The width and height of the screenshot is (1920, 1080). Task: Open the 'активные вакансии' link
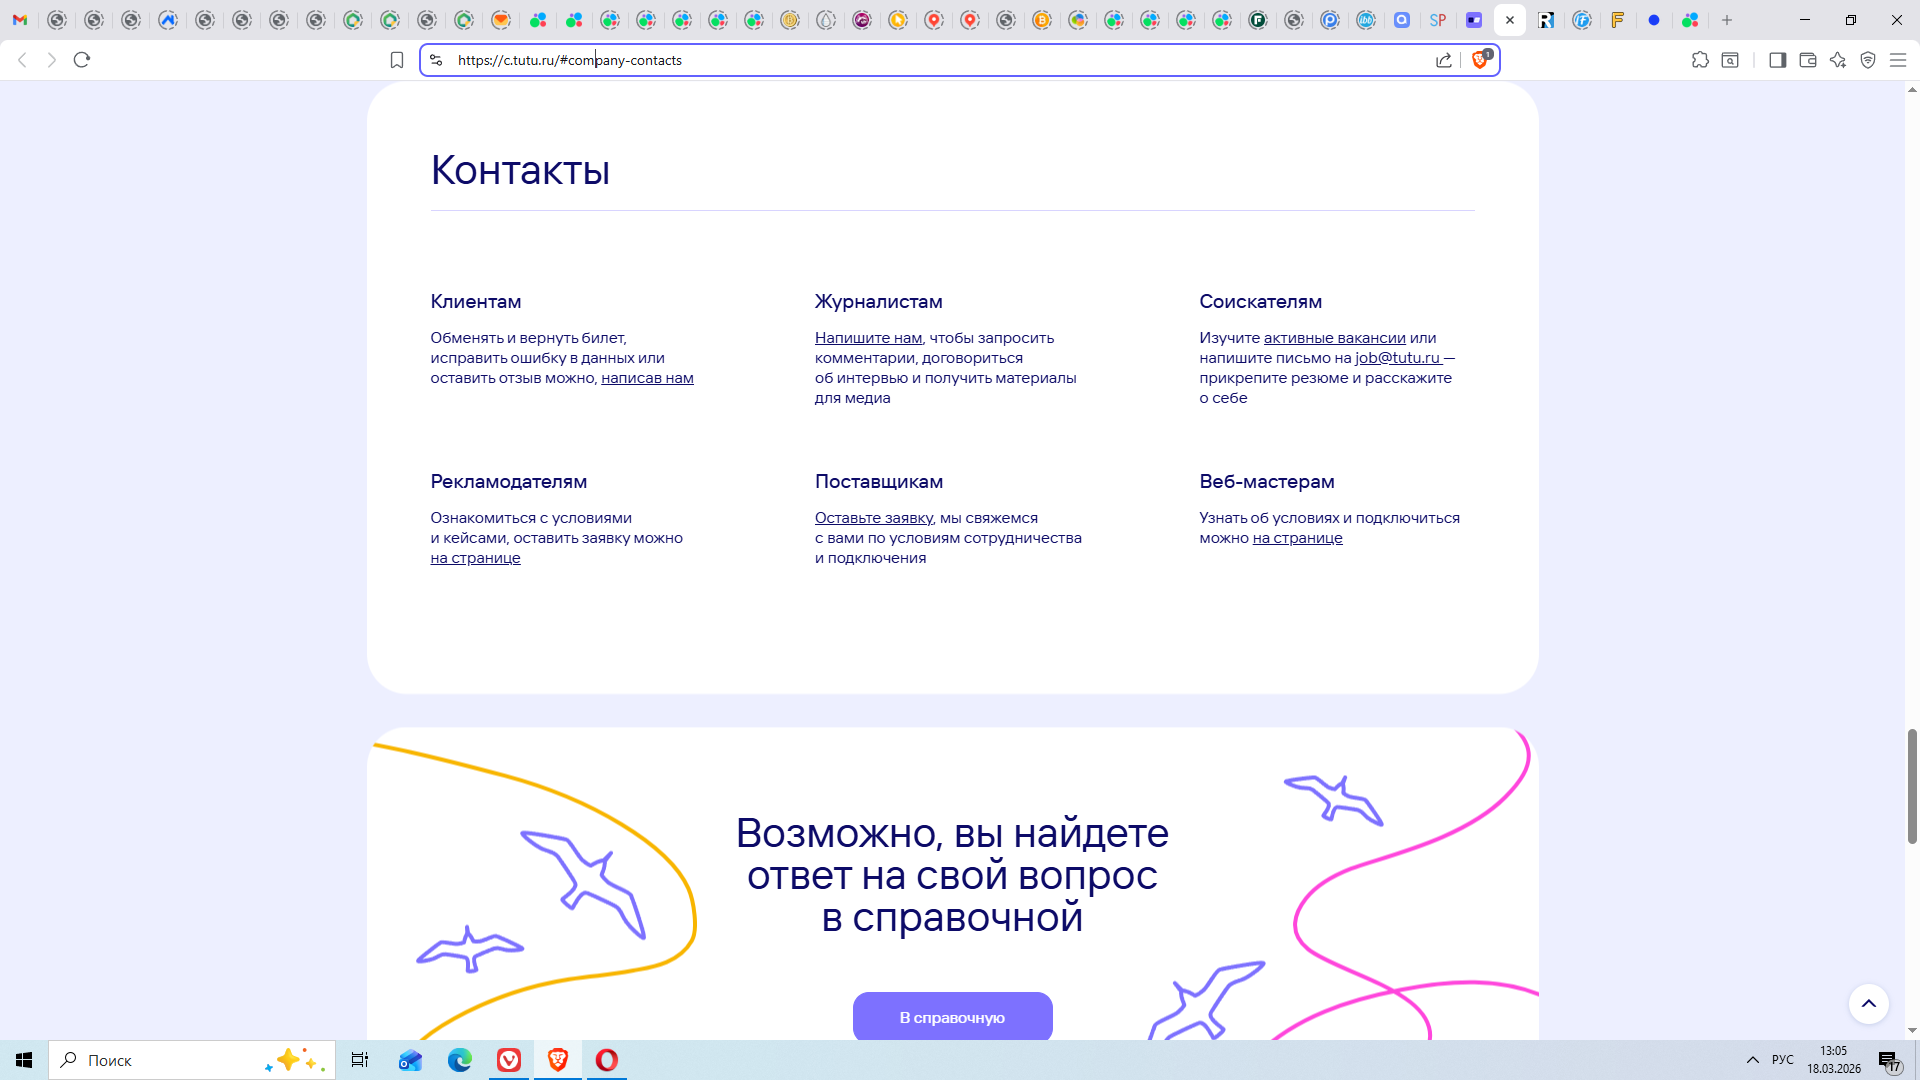[x=1334, y=338]
